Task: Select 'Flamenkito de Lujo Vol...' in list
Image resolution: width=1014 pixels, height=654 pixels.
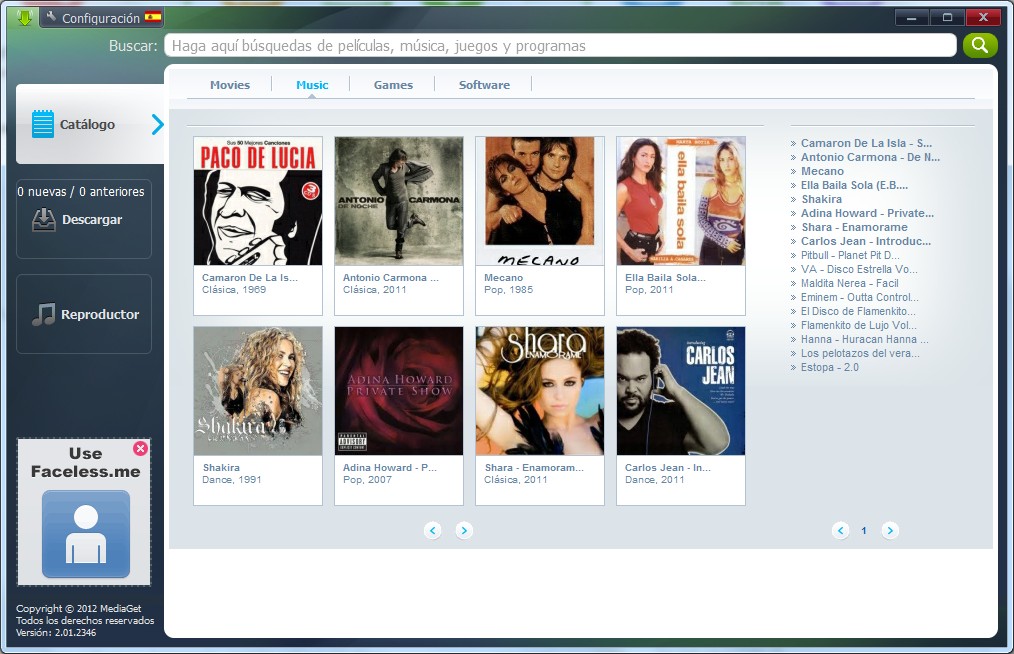Action: (858, 325)
